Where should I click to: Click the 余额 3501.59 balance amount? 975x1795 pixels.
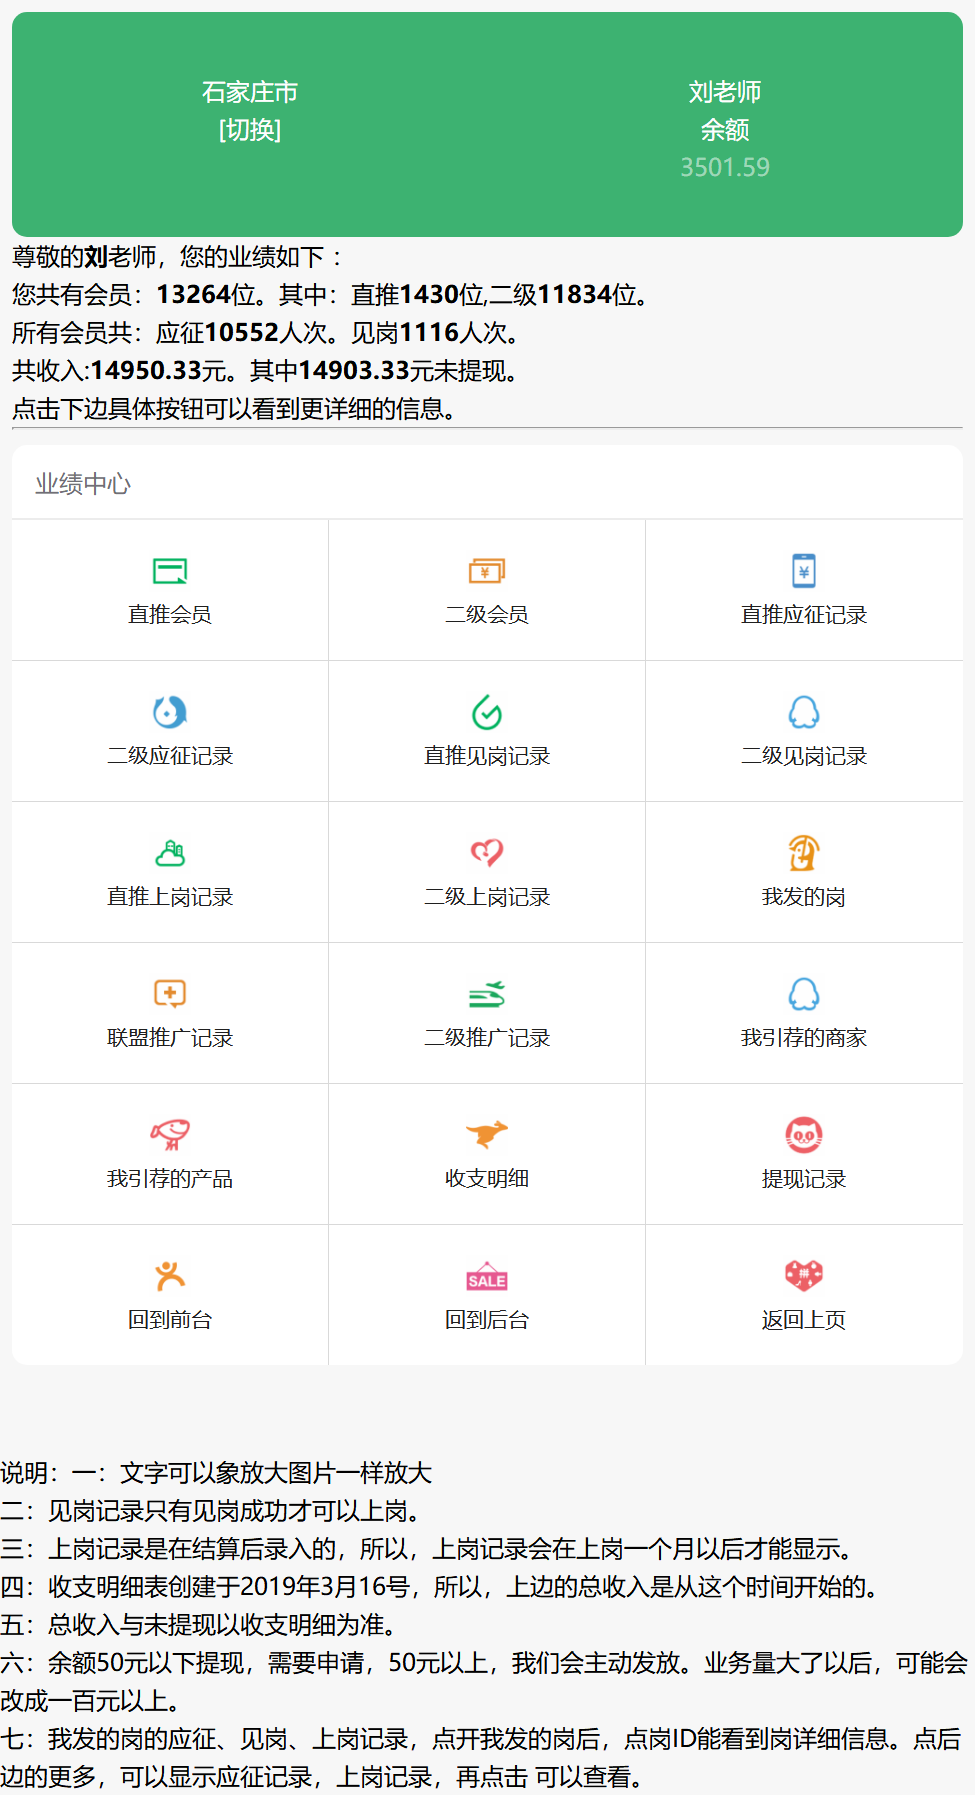(725, 167)
